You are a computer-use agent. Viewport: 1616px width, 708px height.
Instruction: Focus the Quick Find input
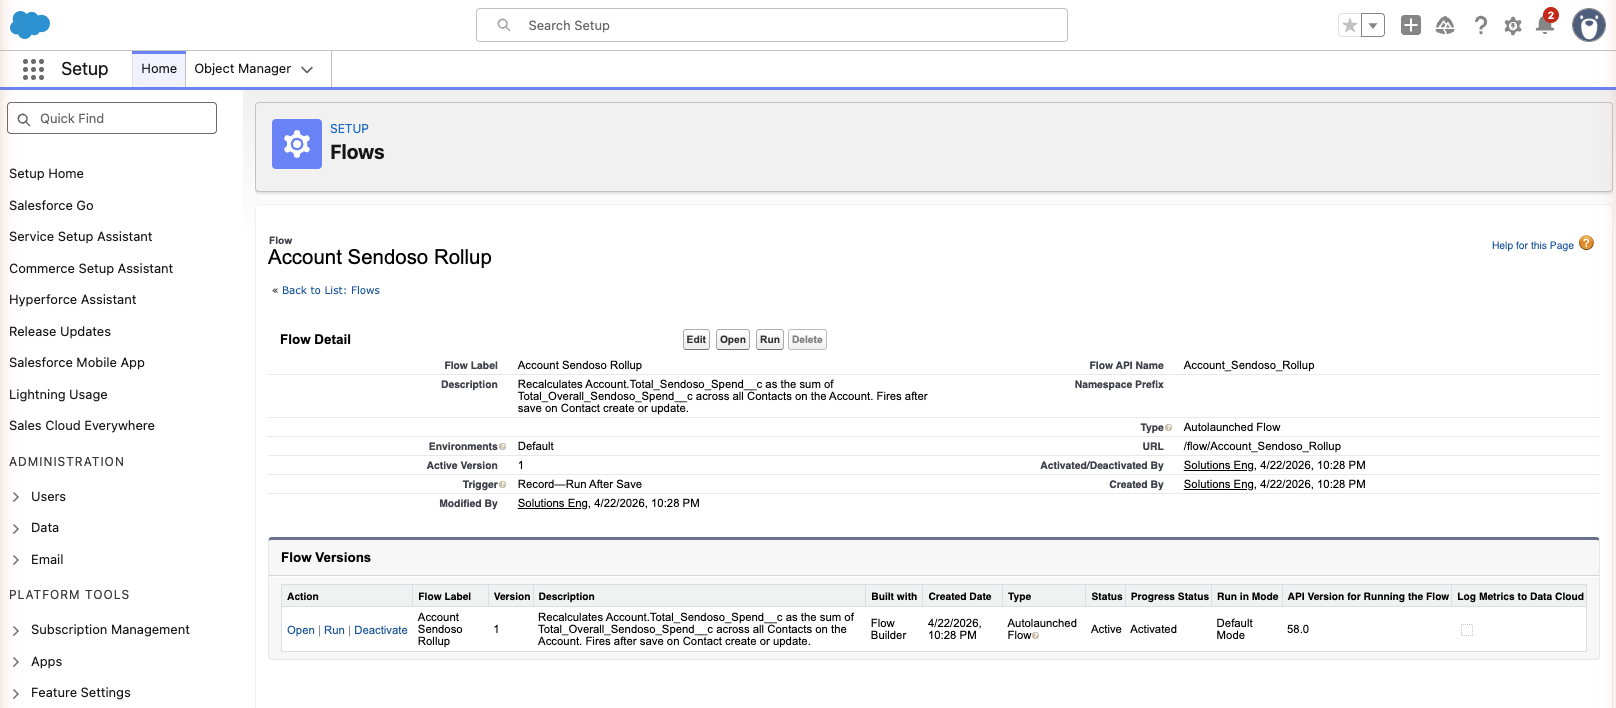coord(112,118)
